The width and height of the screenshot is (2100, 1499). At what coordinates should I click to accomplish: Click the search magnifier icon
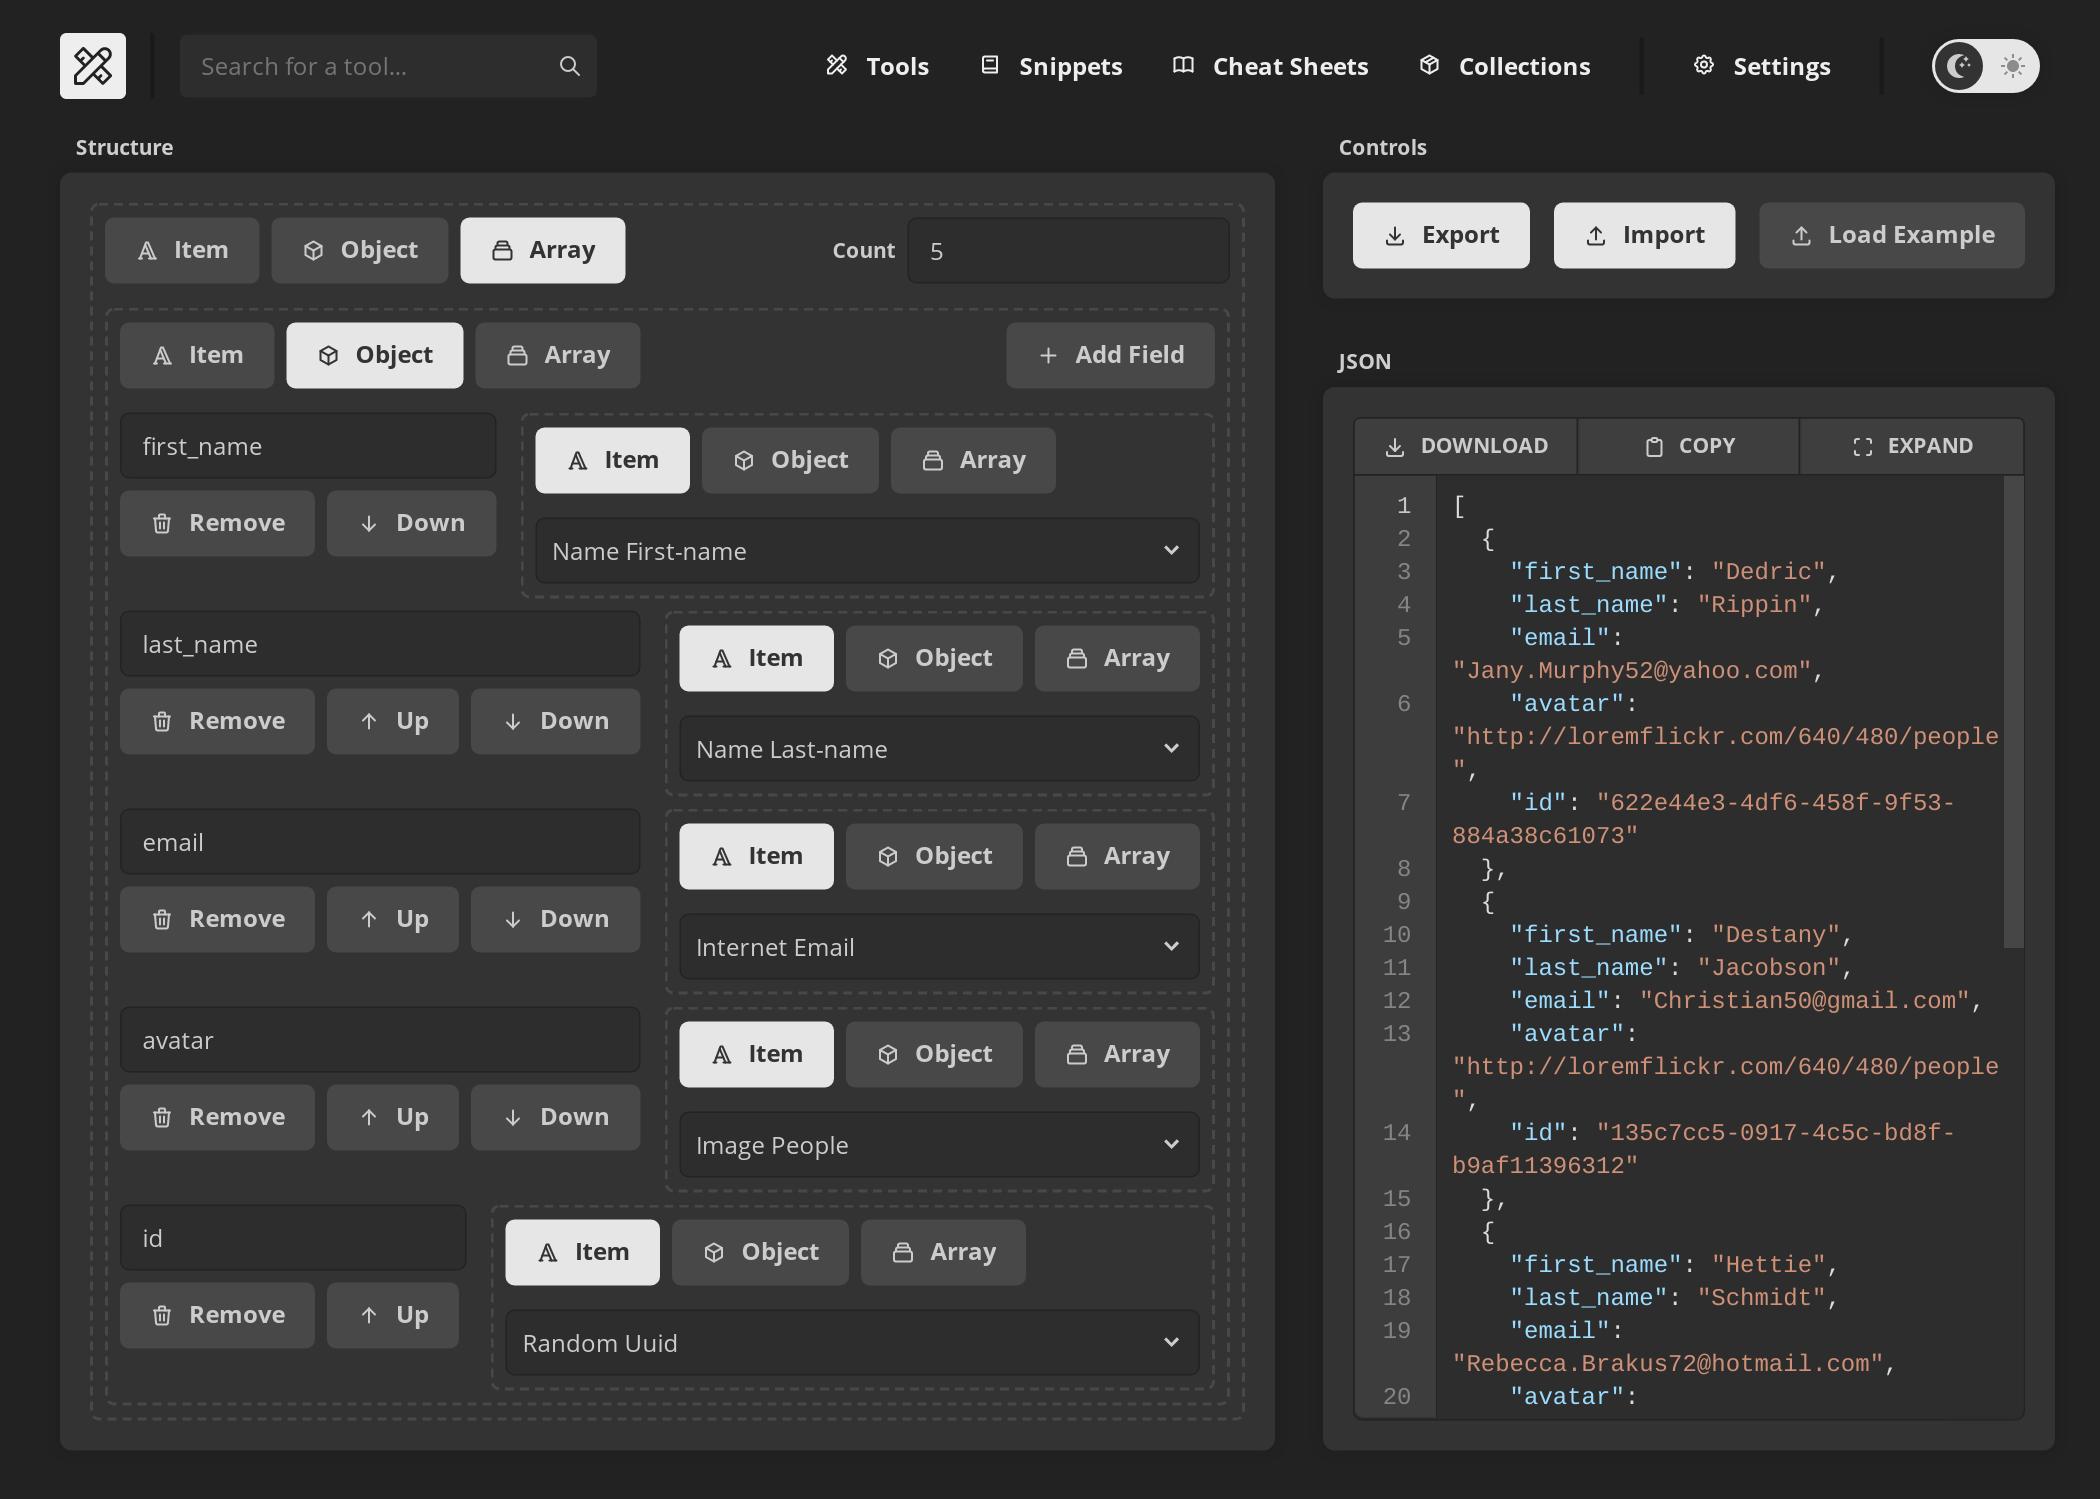[x=569, y=65]
